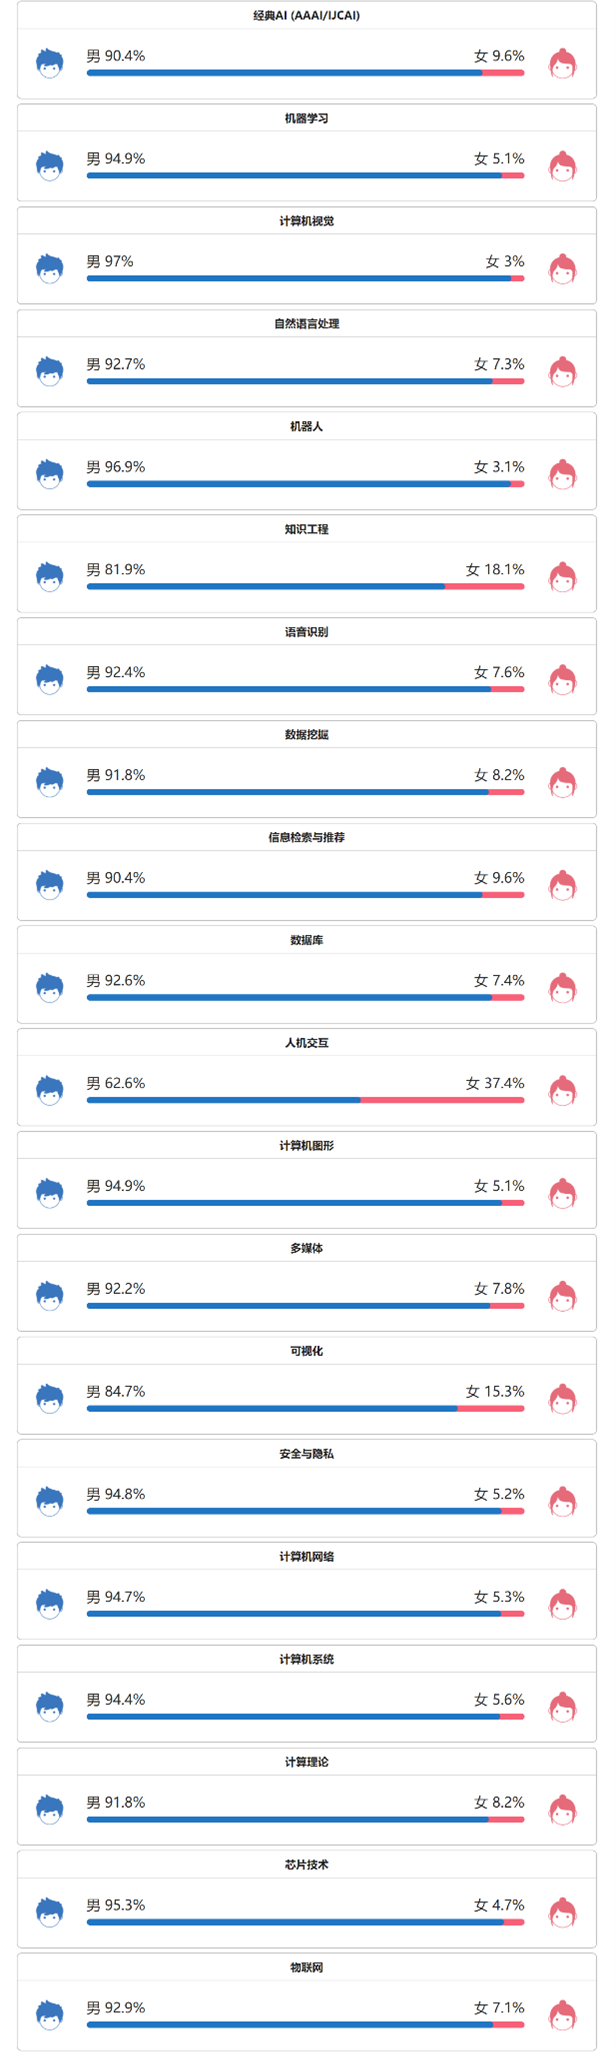Select the female avatar in 安全与隐私 row
Image resolution: width=616 pixels, height=2054 pixels.
point(563,1501)
